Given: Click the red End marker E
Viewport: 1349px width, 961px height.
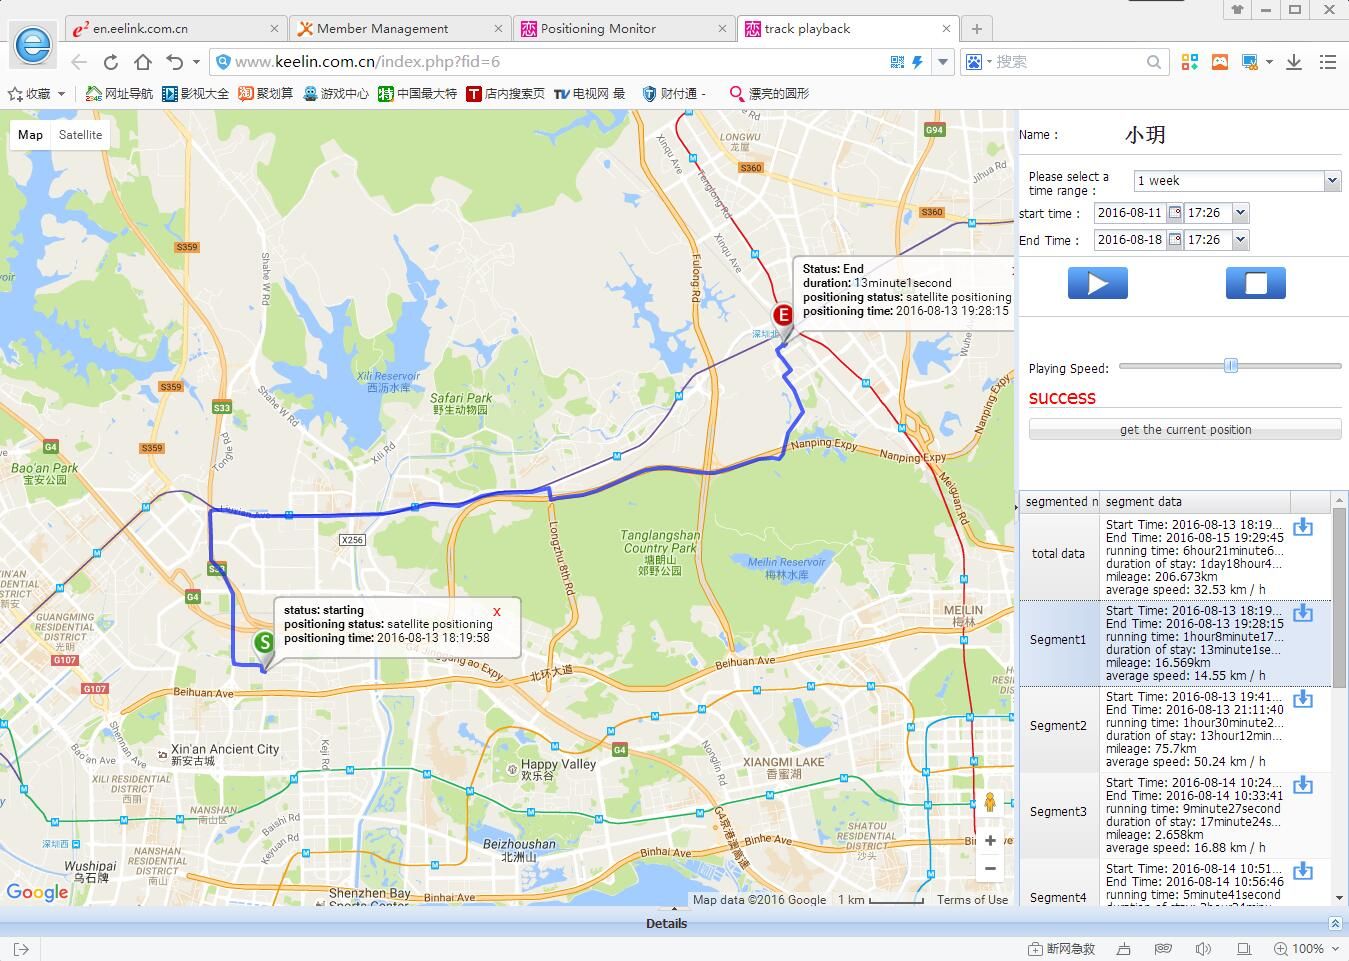Looking at the screenshot, I should [x=783, y=315].
